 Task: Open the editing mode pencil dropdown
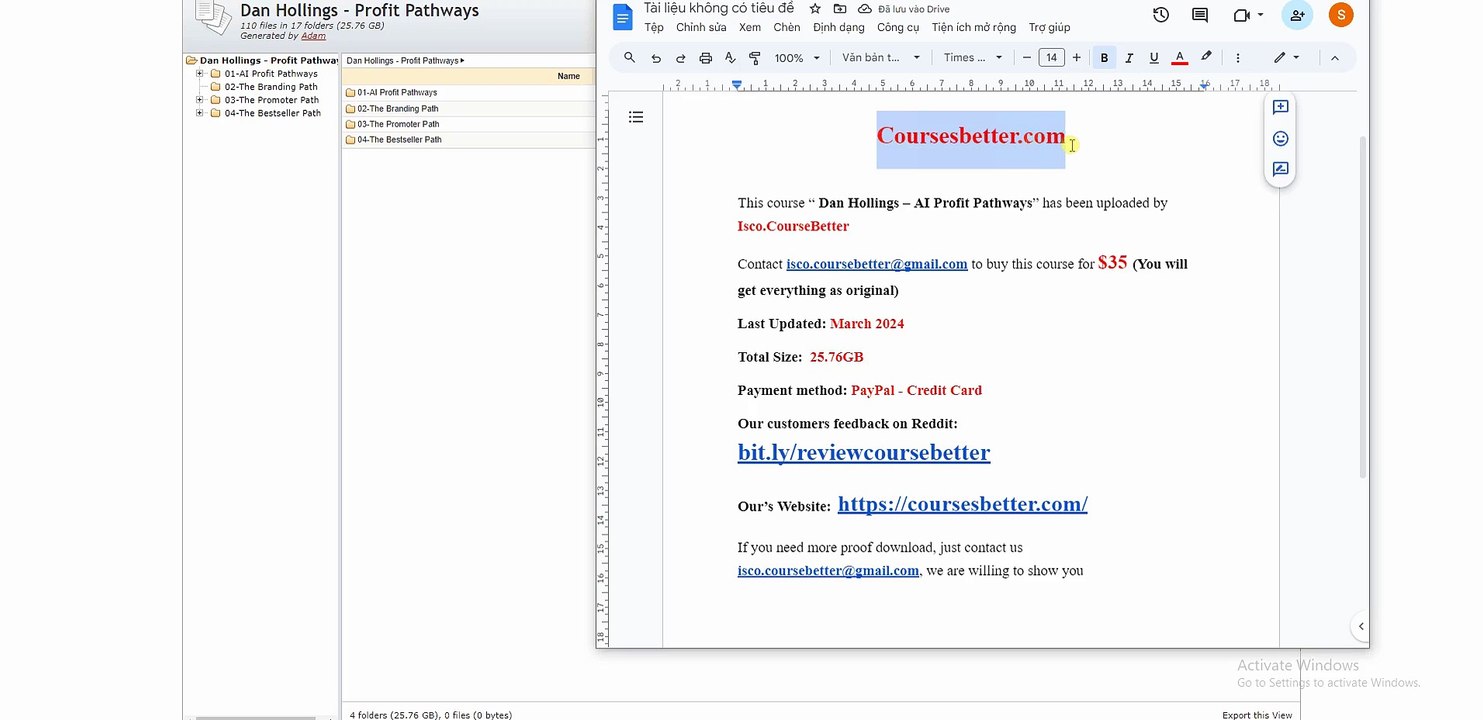(1286, 58)
